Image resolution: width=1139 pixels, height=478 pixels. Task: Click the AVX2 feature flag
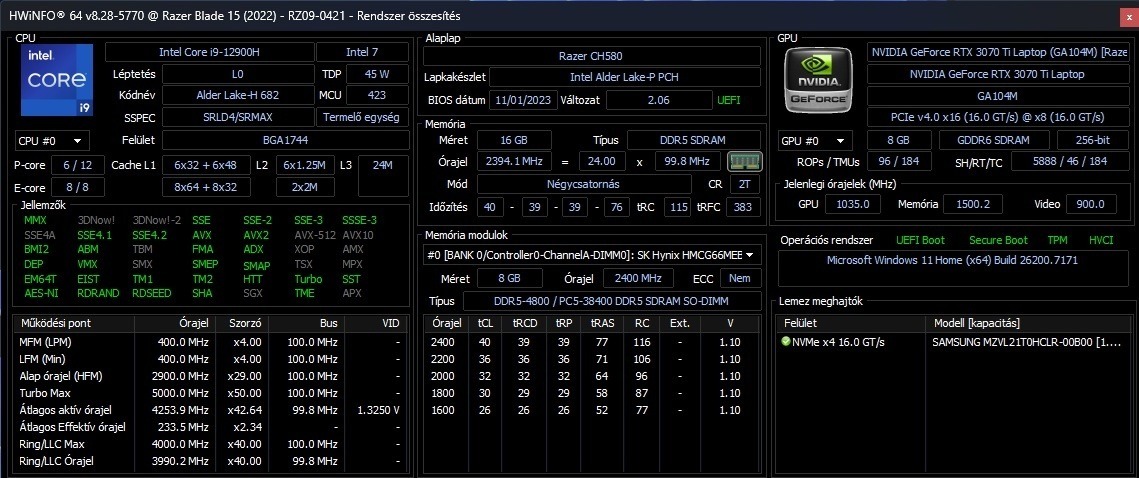pos(256,235)
